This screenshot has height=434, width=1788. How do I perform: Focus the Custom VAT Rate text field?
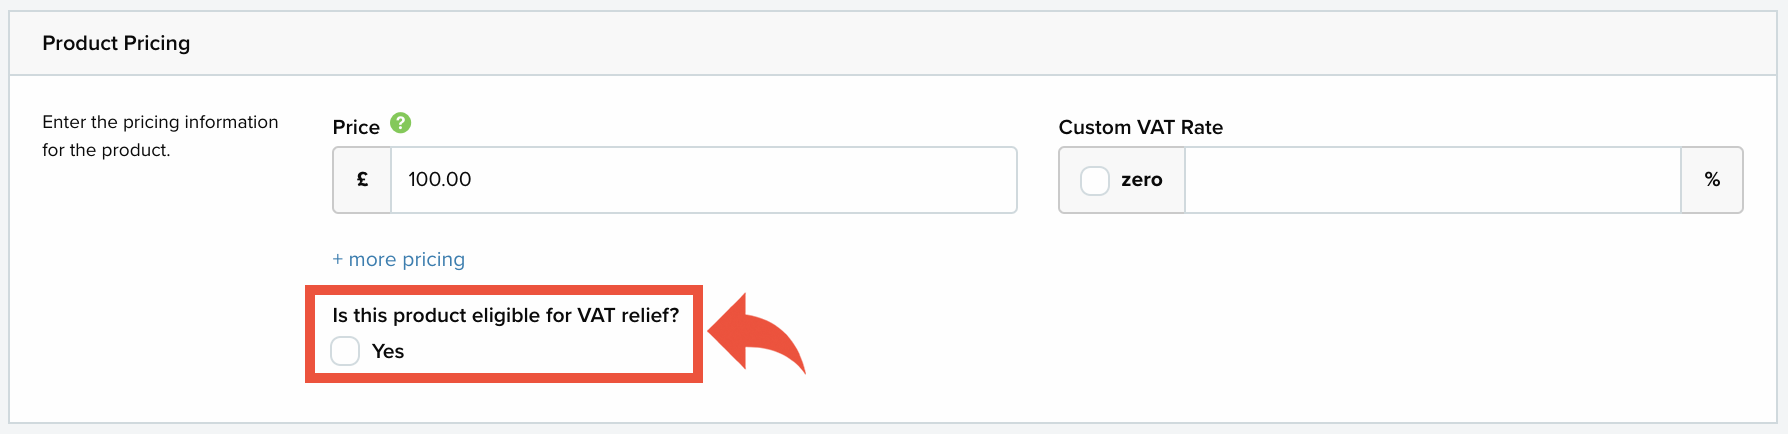(1432, 180)
